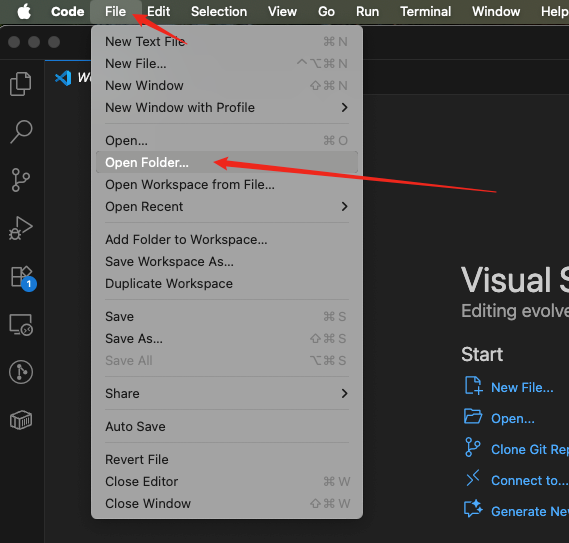Viewport: 569px width, 543px height.
Task: Expand New Window with Profile submenu
Action: tap(227, 107)
